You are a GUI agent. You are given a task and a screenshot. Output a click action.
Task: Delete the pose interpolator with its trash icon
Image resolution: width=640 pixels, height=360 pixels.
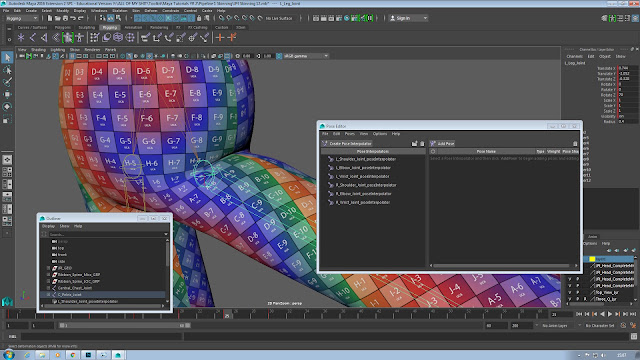(x=422, y=144)
